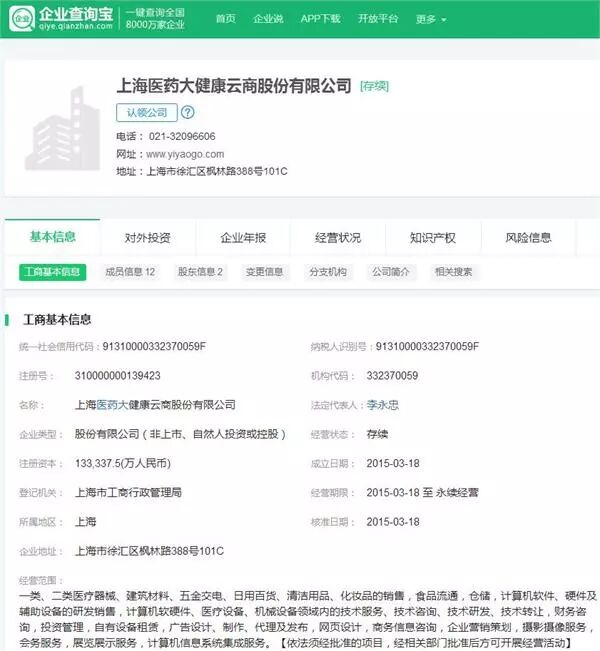Open the 首页 navigation item
The height and width of the screenshot is (651, 600).
[225, 19]
